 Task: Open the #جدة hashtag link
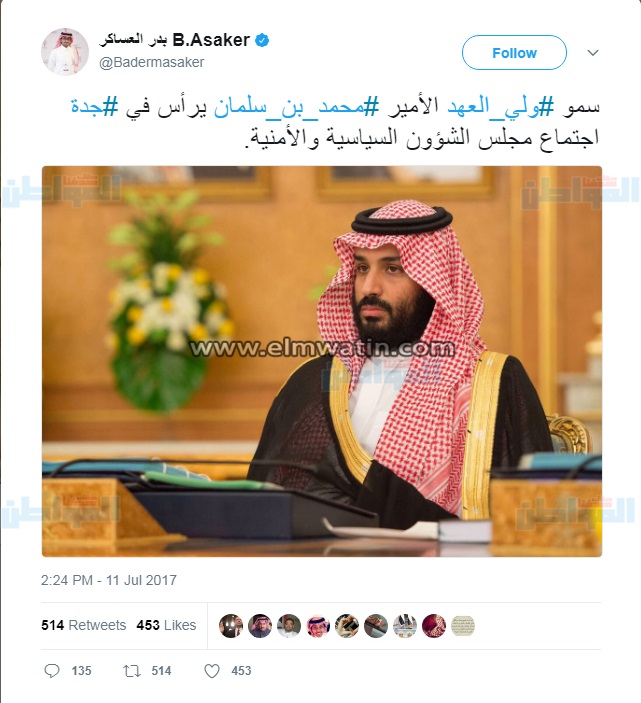point(95,108)
